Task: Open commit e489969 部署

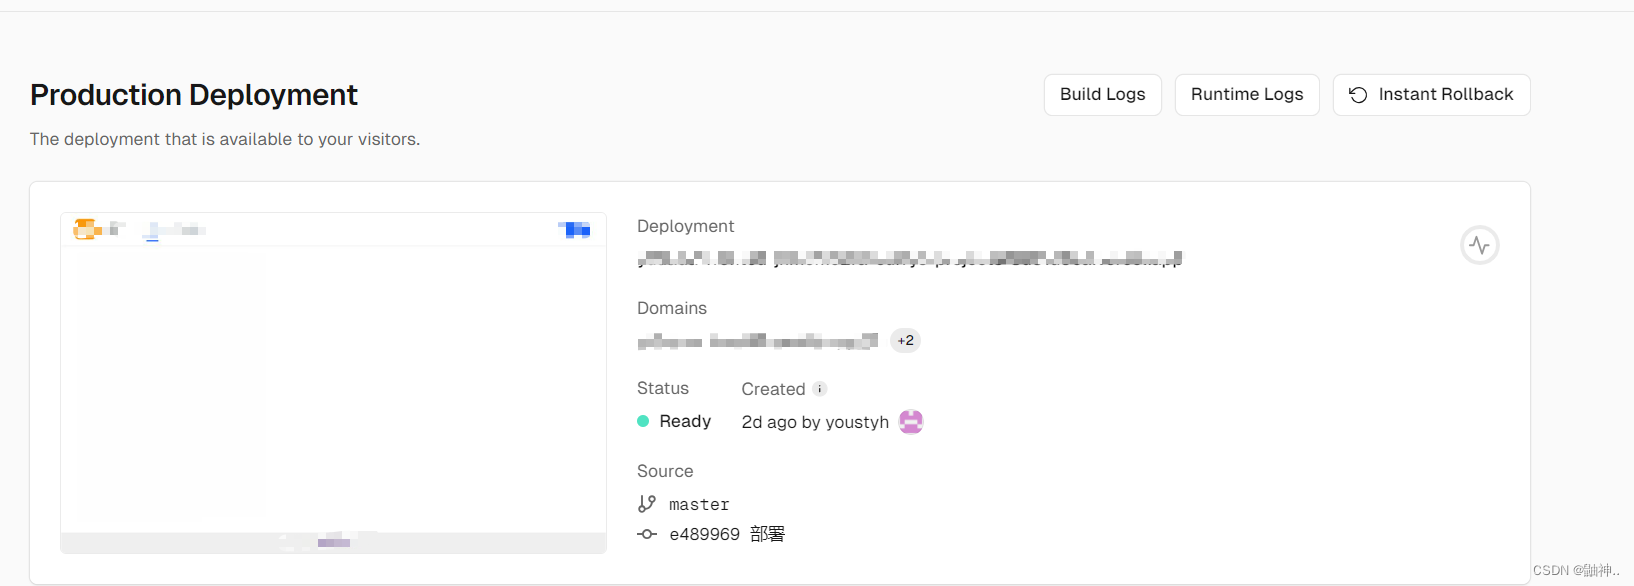Action: [x=727, y=534]
